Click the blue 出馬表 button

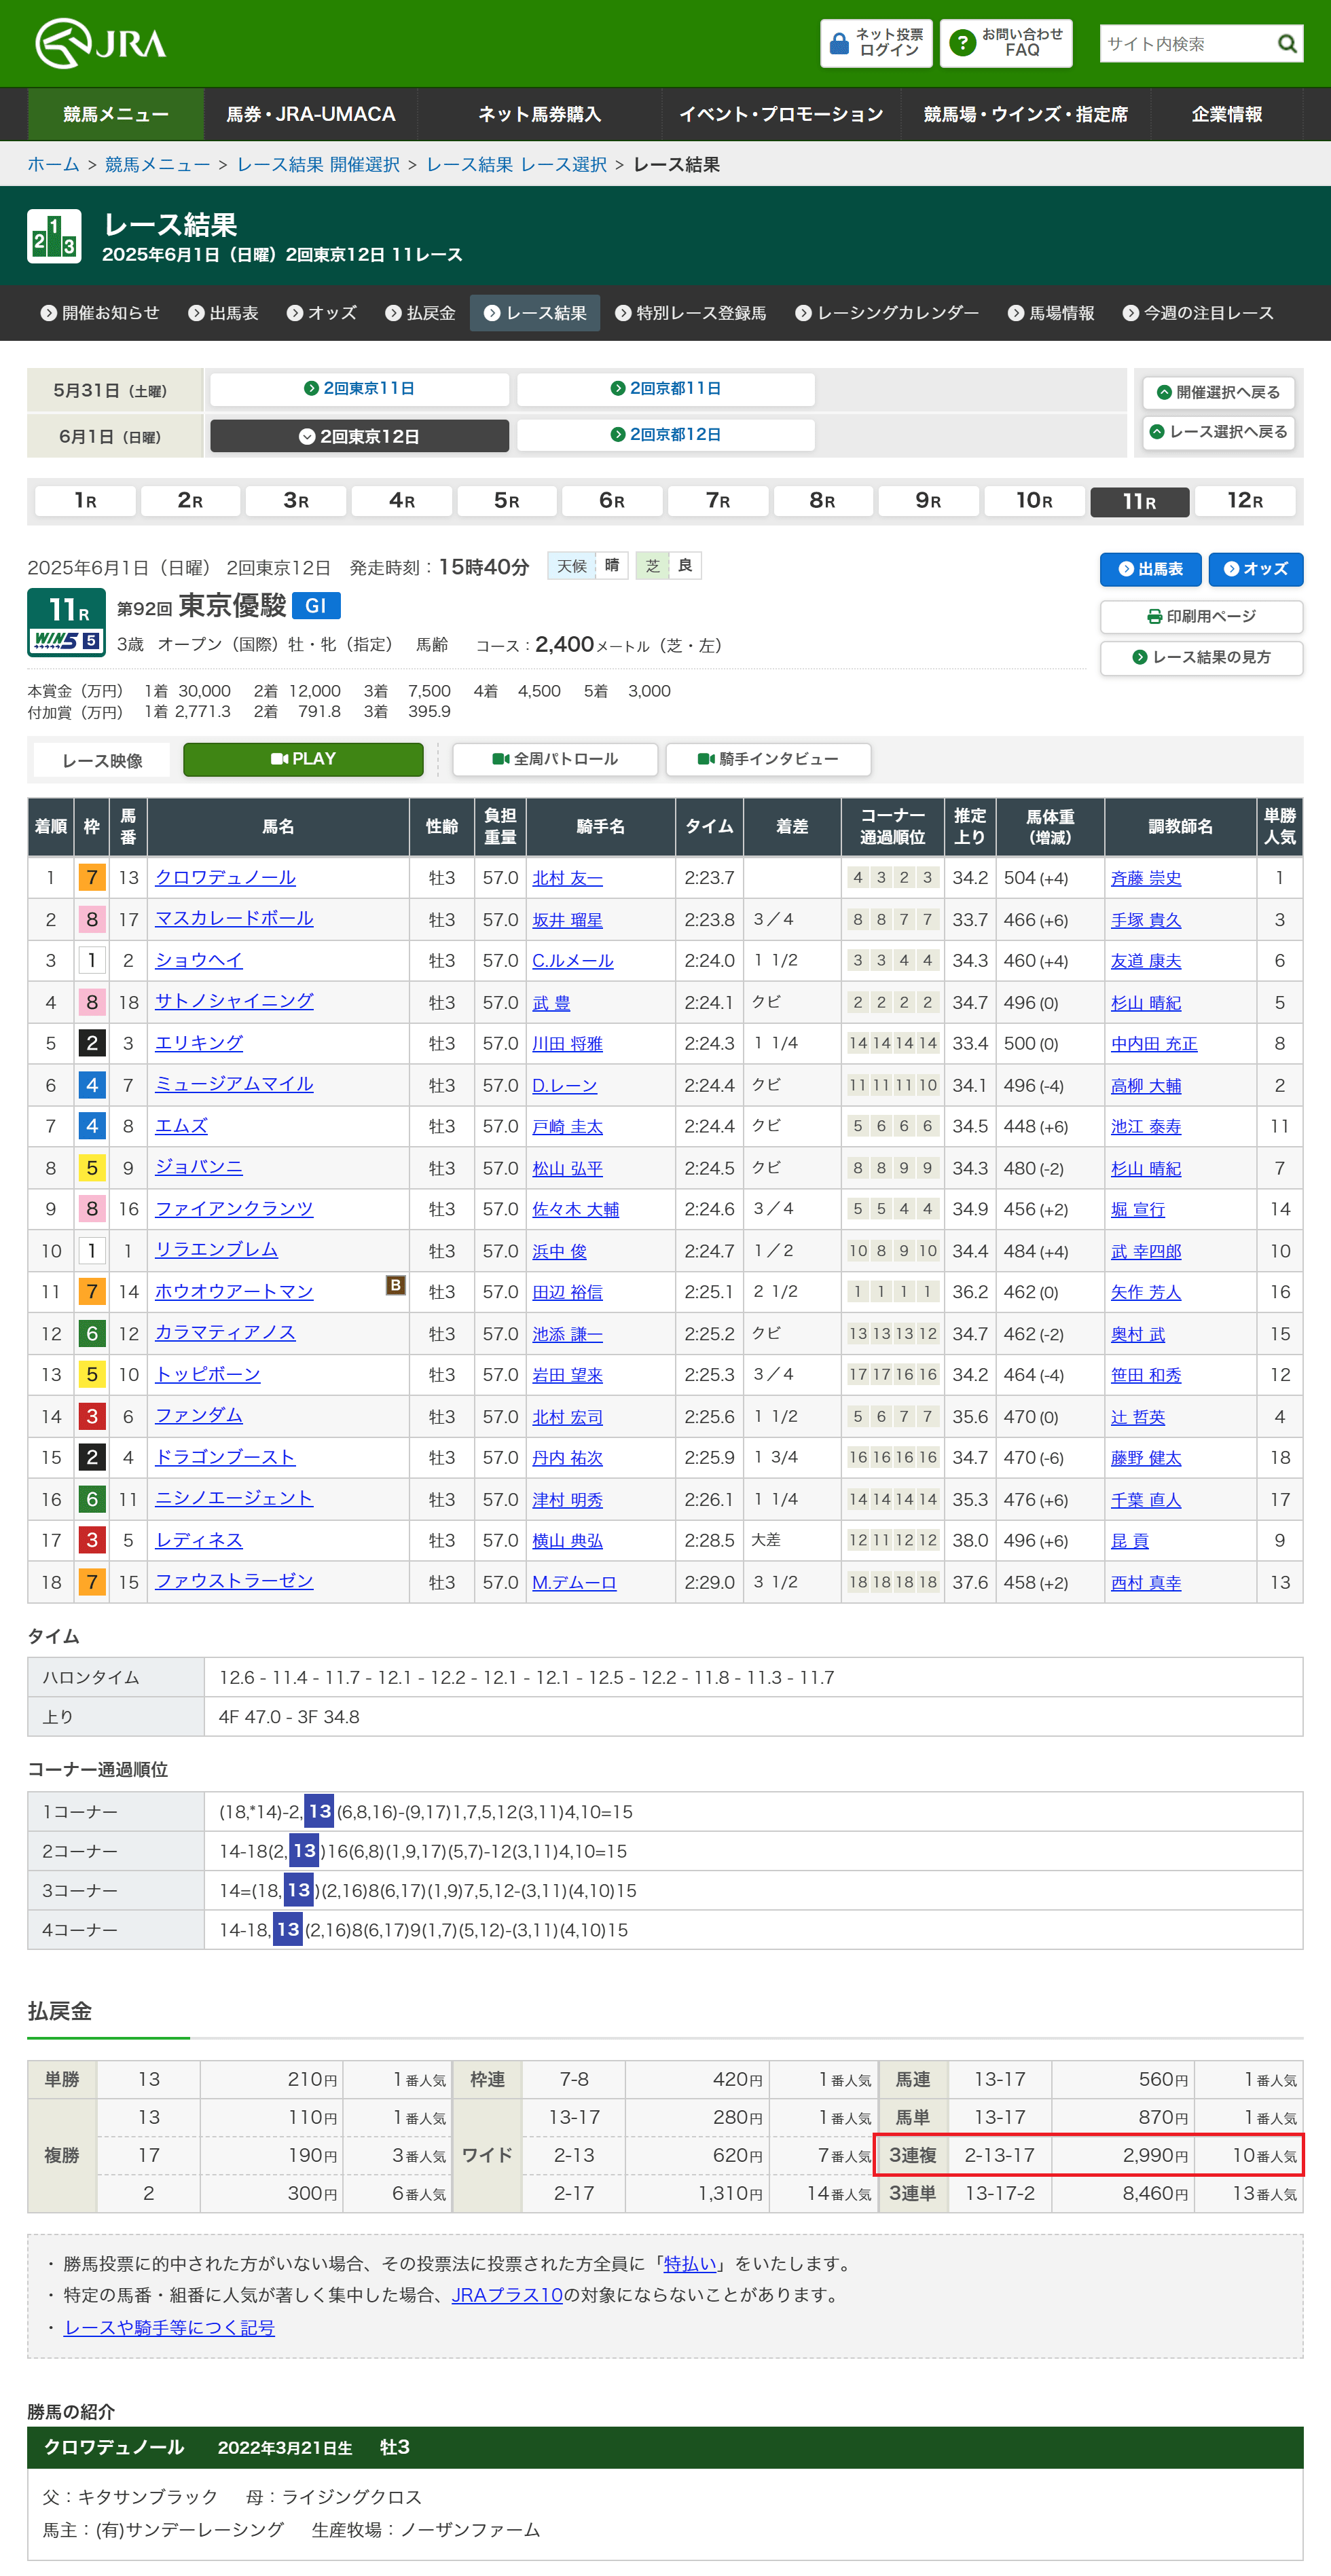1150,569
